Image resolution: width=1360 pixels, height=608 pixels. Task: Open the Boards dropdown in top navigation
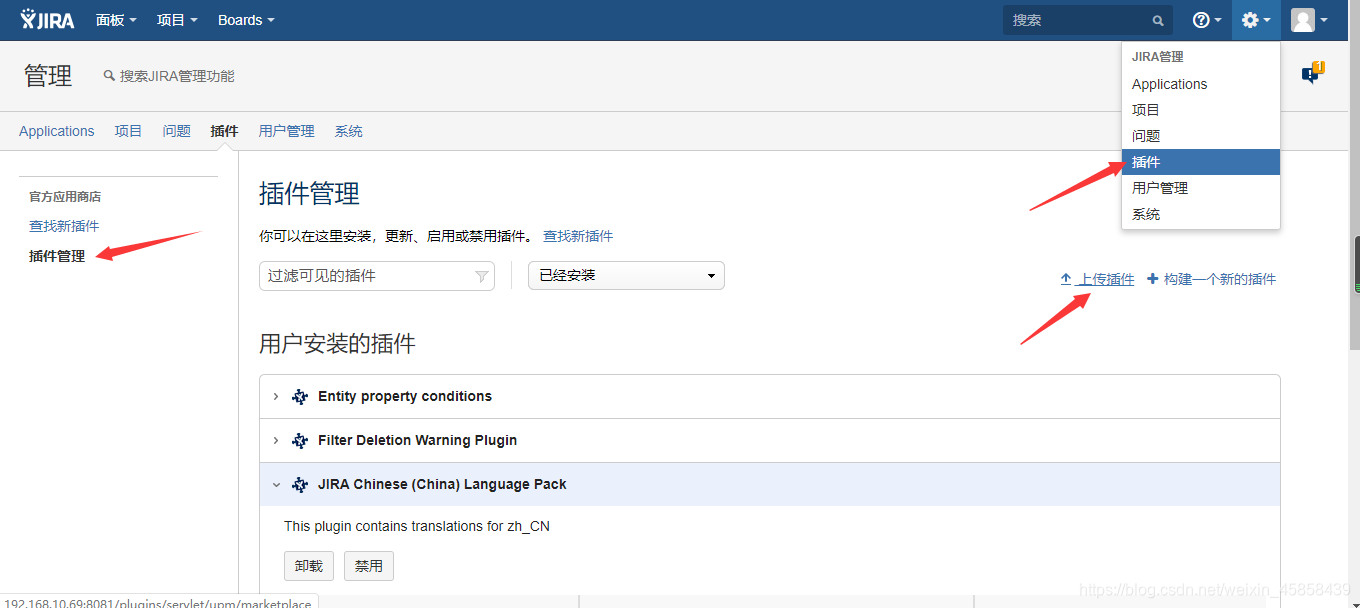click(x=246, y=20)
